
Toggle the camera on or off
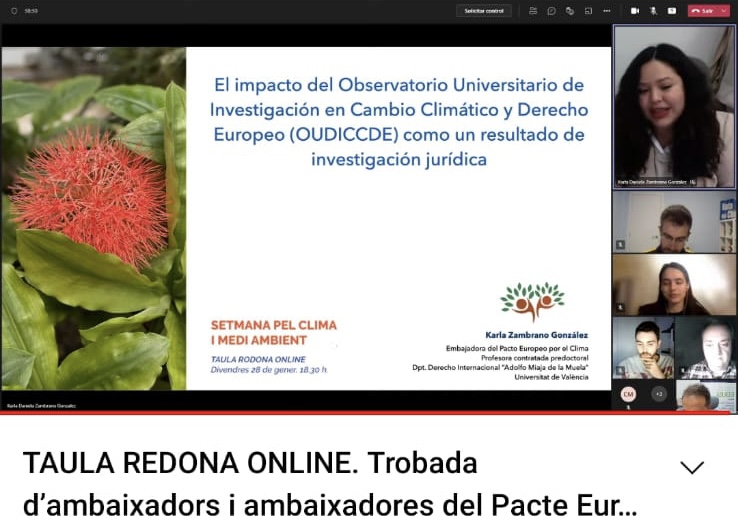coord(634,11)
